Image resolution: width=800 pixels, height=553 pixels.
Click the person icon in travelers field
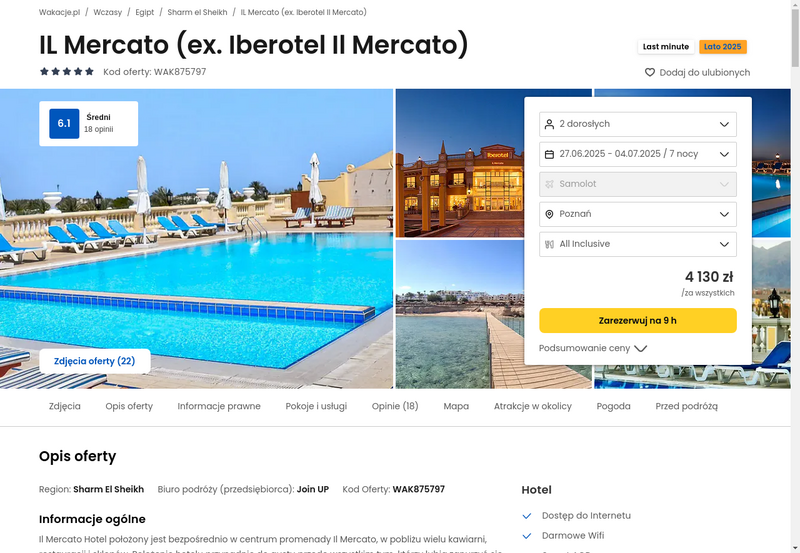[x=549, y=124]
